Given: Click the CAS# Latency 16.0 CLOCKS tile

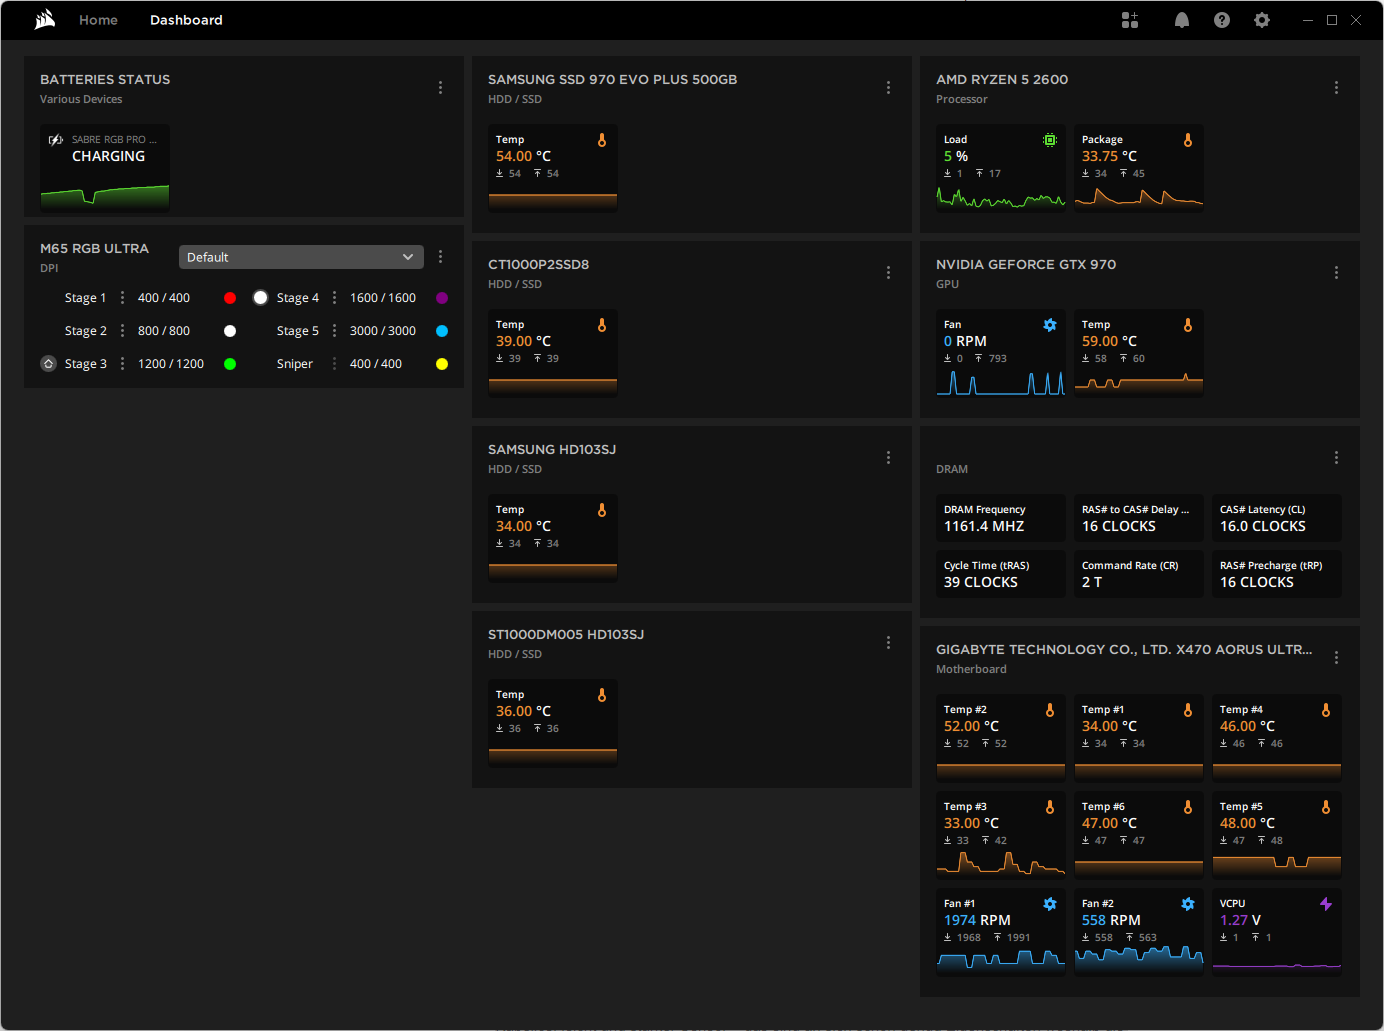Looking at the screenshot, I should click(x=1276, y=518).
